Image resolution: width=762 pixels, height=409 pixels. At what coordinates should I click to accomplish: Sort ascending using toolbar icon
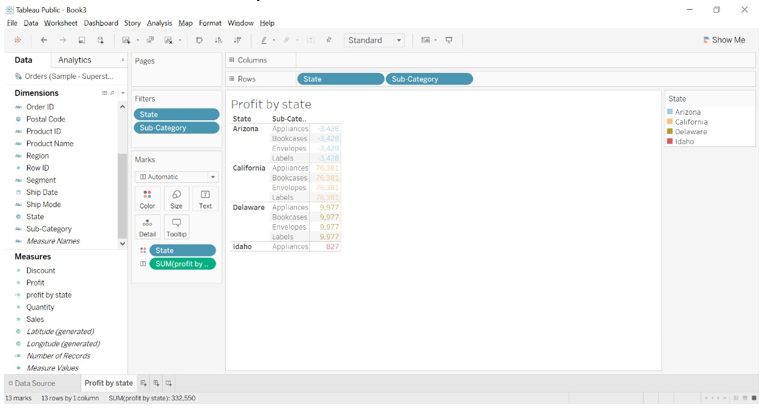218,40
